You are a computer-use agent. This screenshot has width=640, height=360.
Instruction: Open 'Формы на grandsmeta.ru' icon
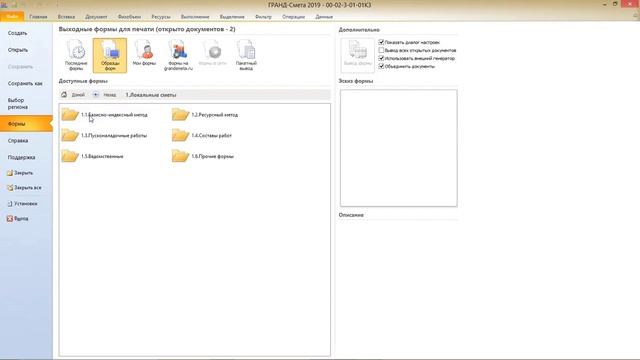pos(178,55)
